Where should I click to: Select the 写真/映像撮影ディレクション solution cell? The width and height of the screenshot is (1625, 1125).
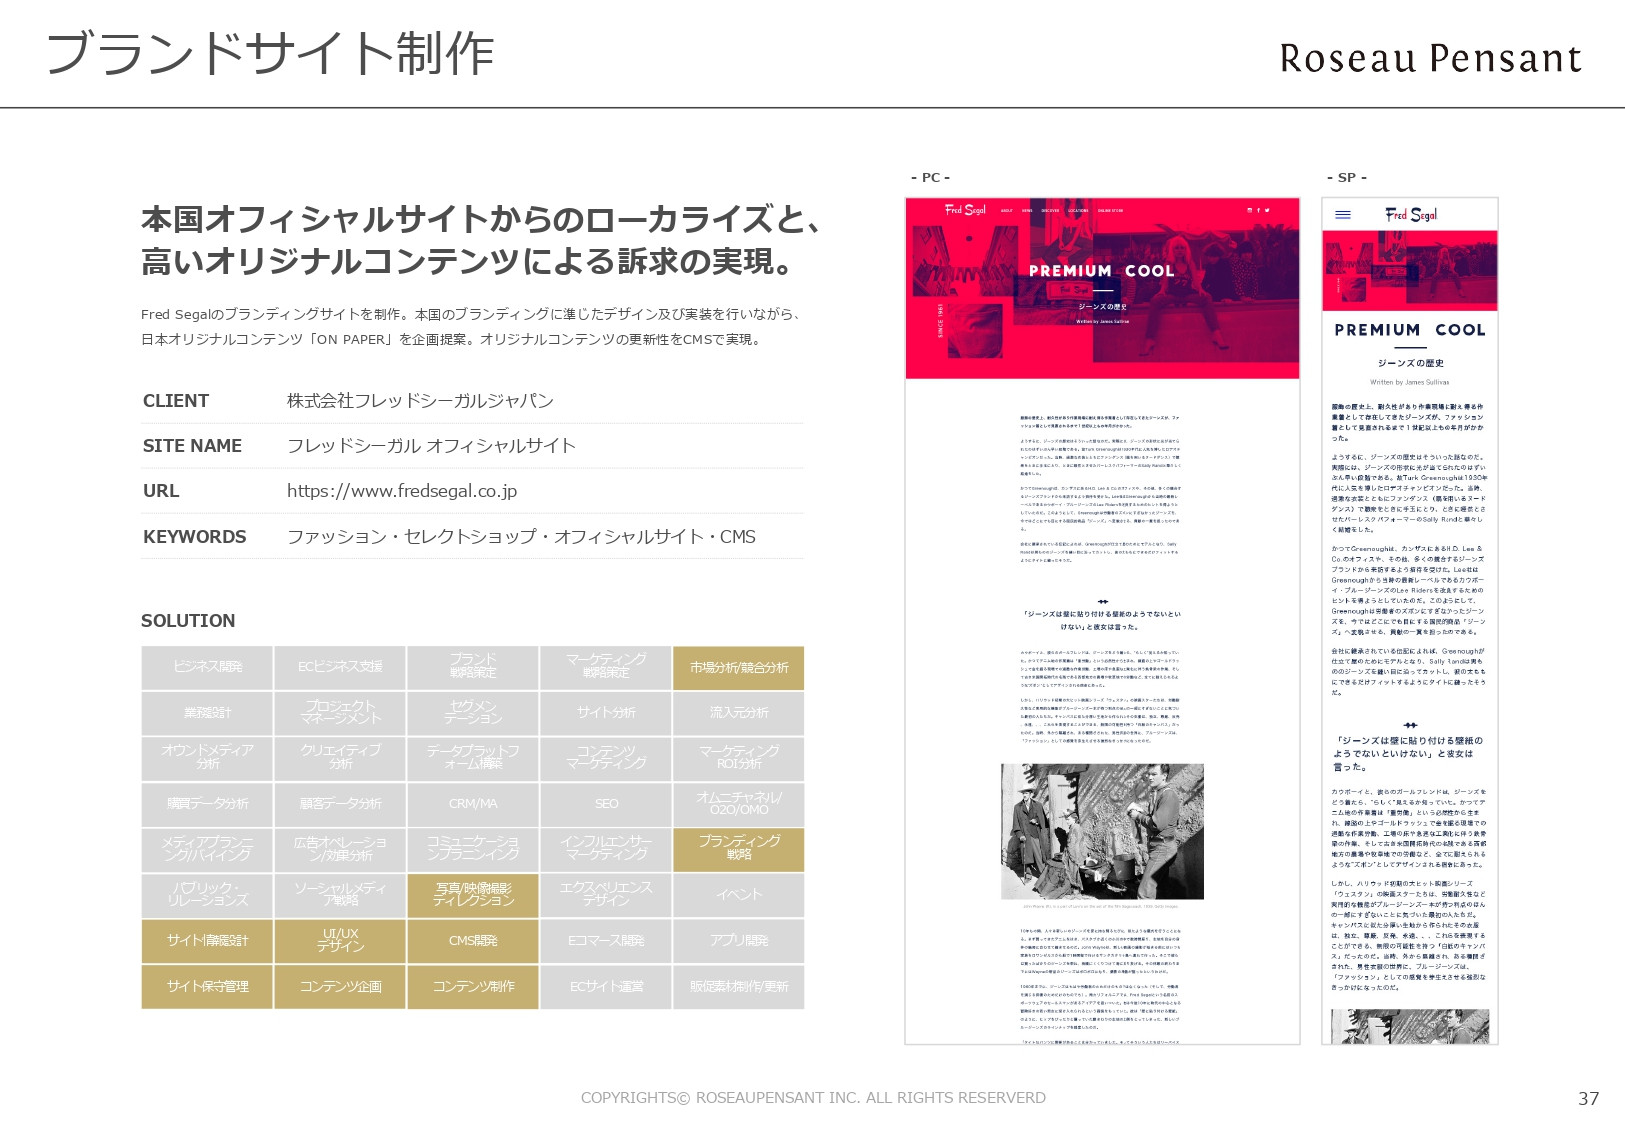pos(472,896)
